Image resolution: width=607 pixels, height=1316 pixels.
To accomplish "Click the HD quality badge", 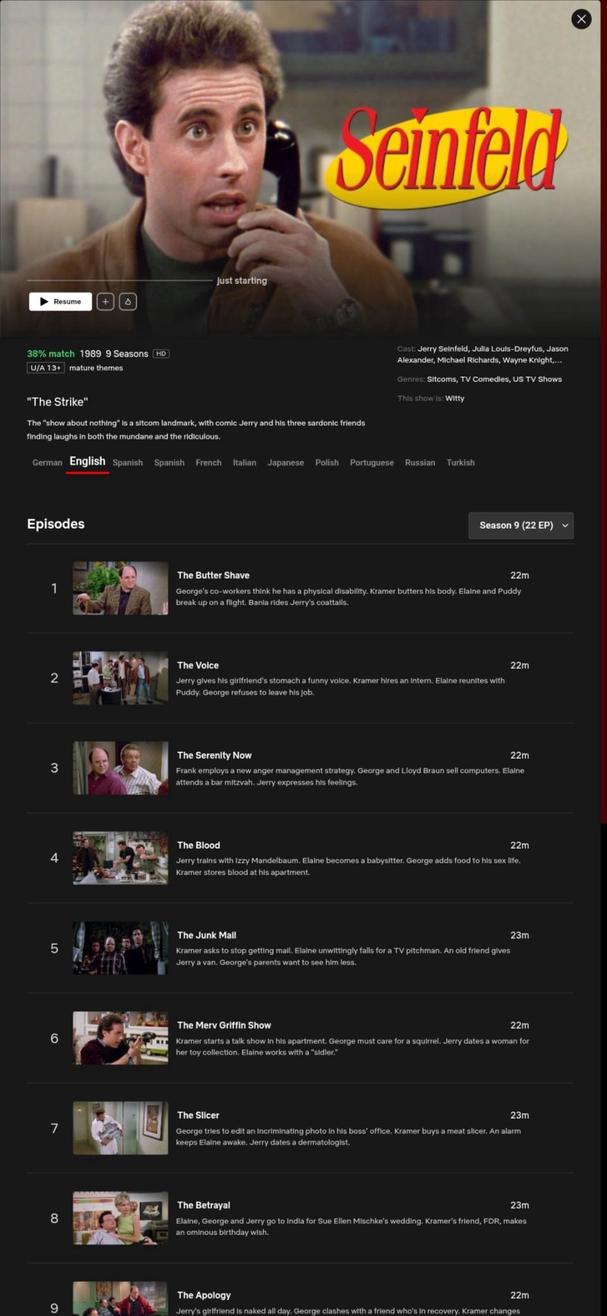I will [160, 354].
